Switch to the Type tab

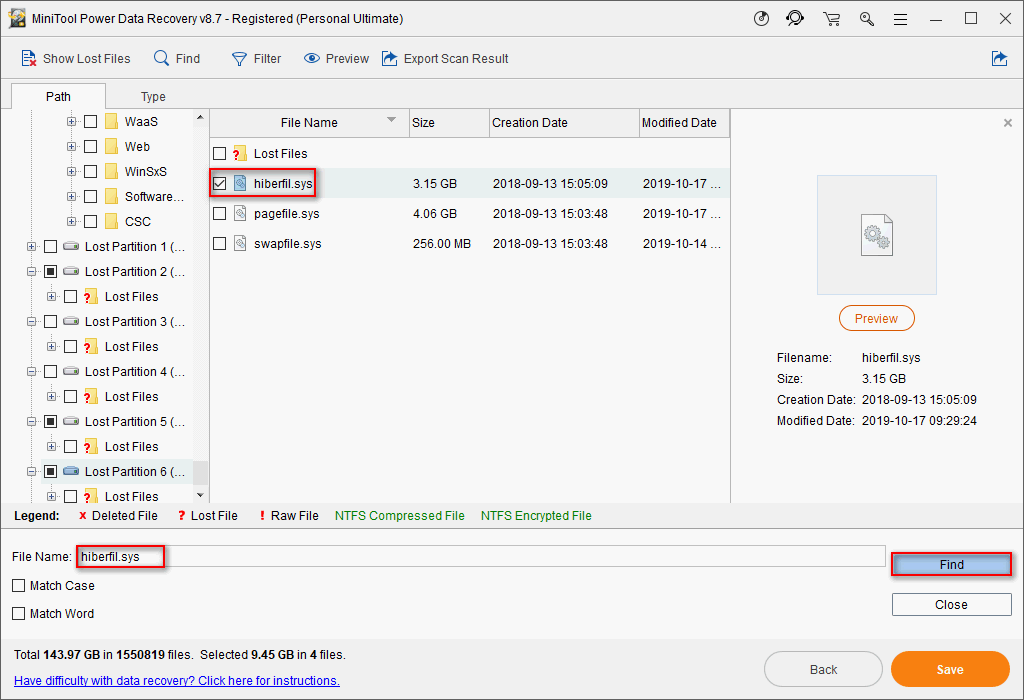(x=153, y=97)
